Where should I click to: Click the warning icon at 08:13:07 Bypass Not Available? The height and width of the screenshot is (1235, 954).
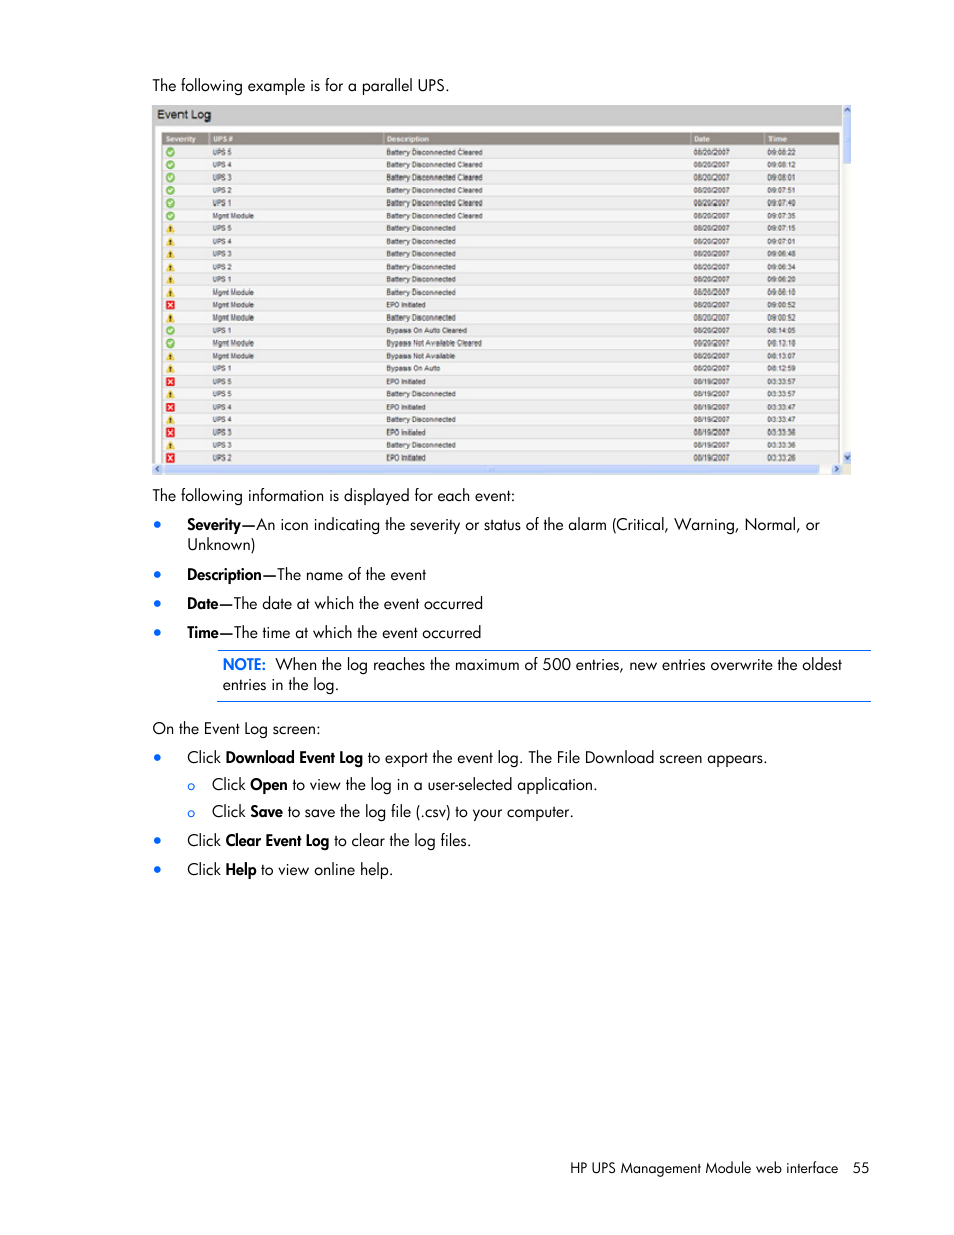pyautogui.click(x=170, y=356)
